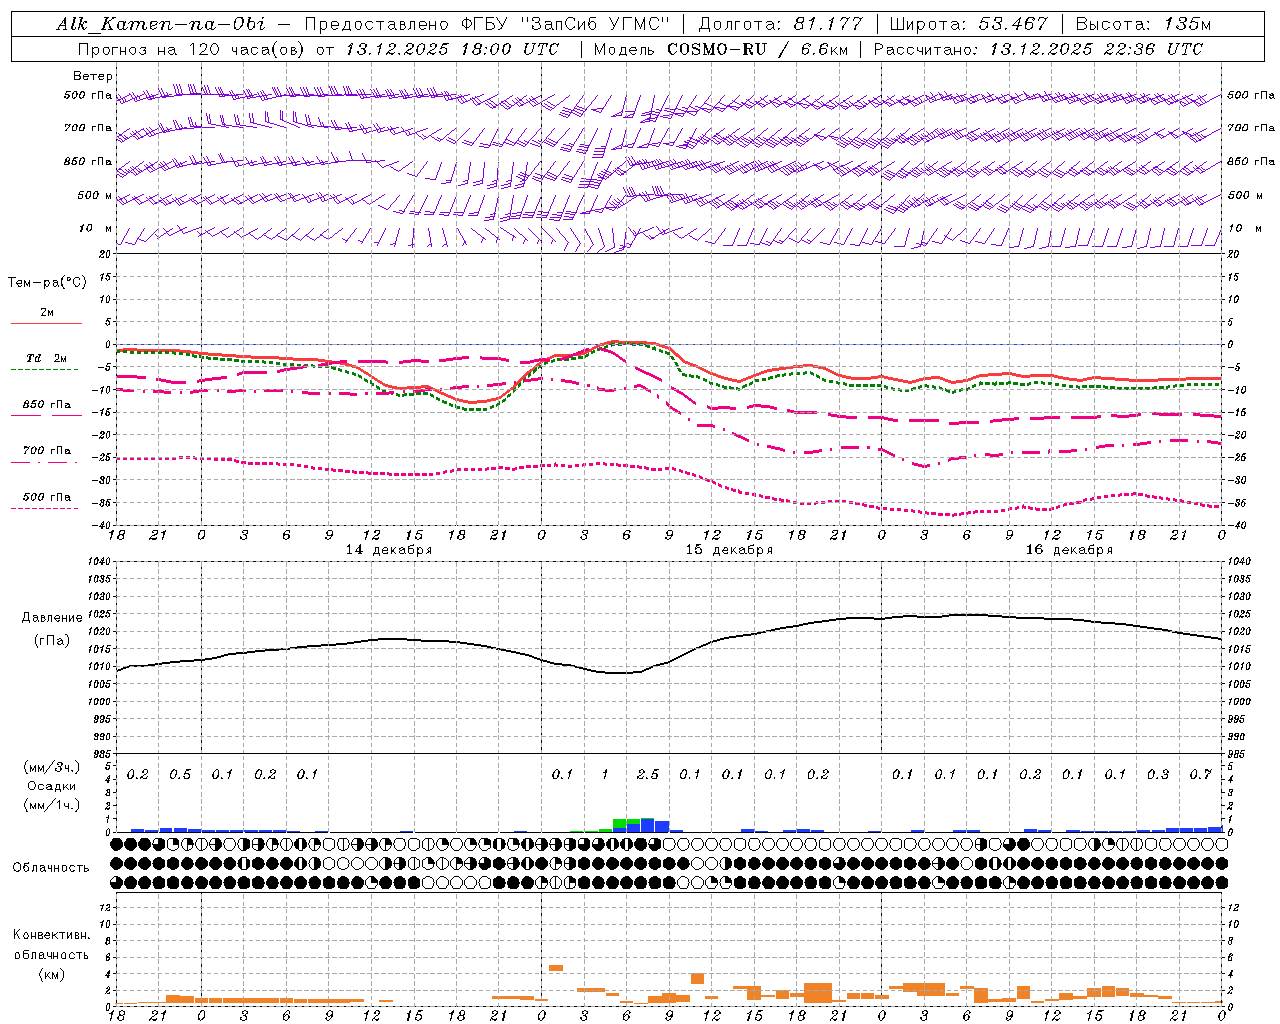Click the 16 декабря date label
Viewport: 1280px width, 1024px height.
1069,550
